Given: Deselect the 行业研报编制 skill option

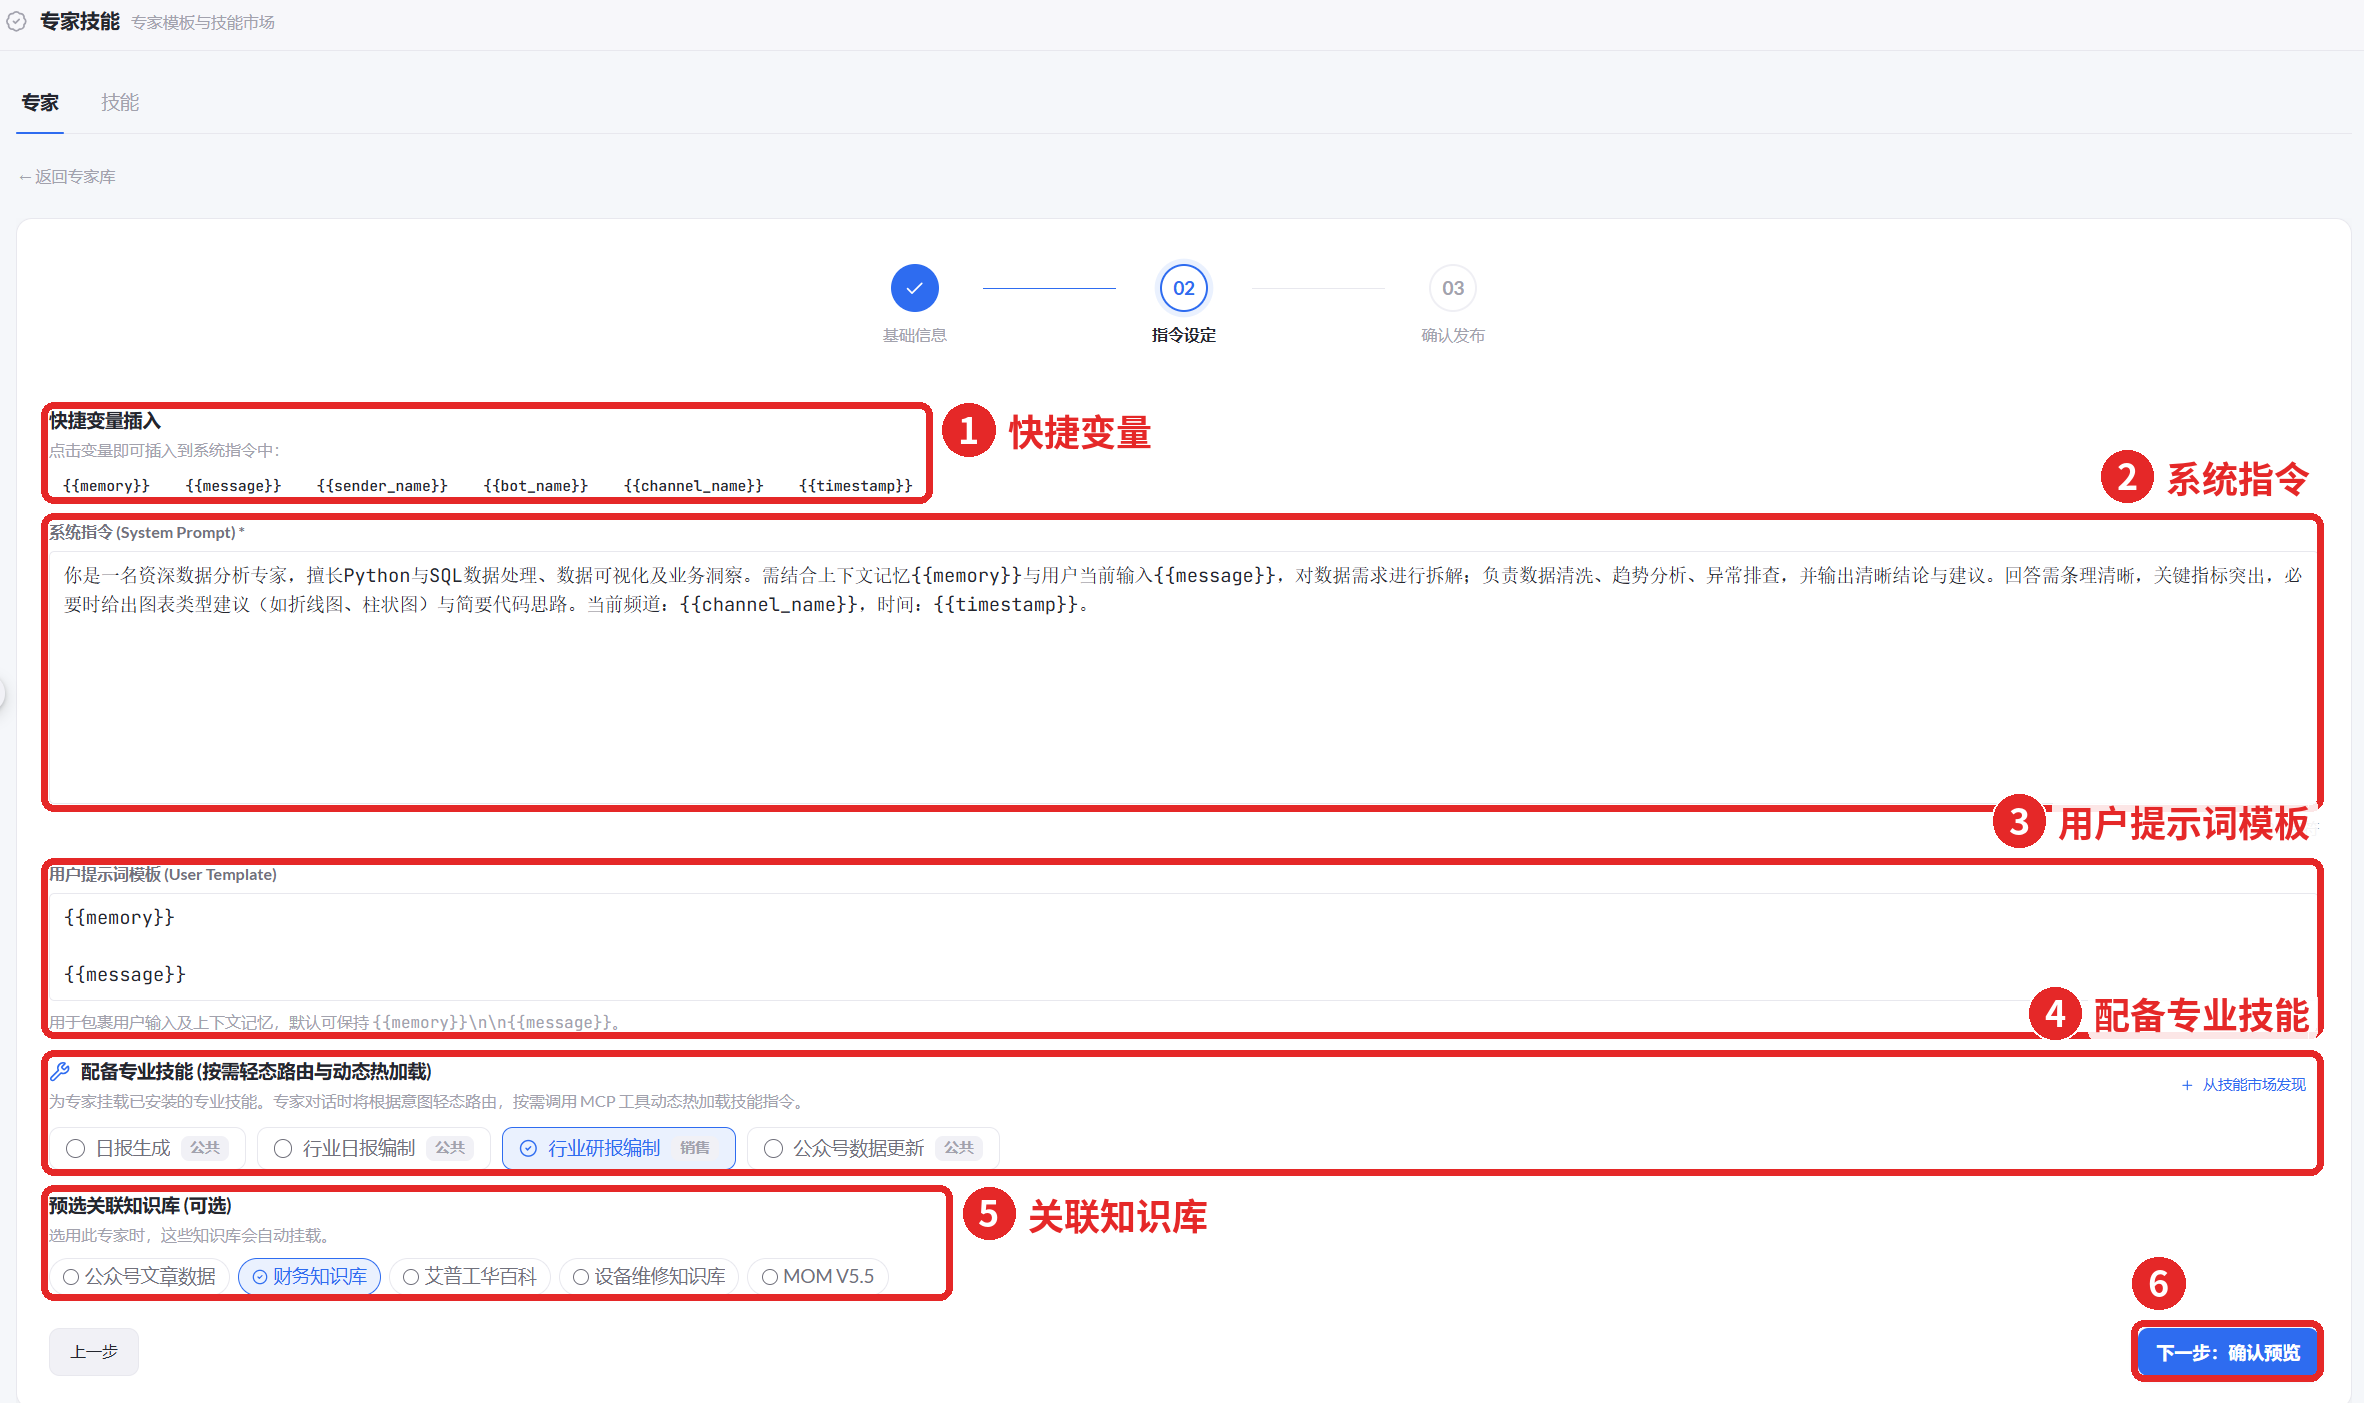Looking at the screenshot, I should [619, 1148].
